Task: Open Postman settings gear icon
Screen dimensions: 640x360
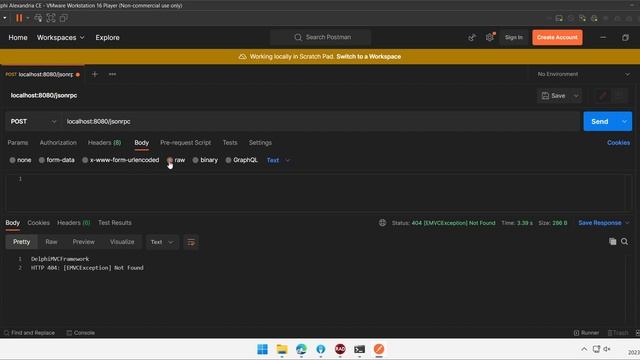Action: click(x=489, y=38)
